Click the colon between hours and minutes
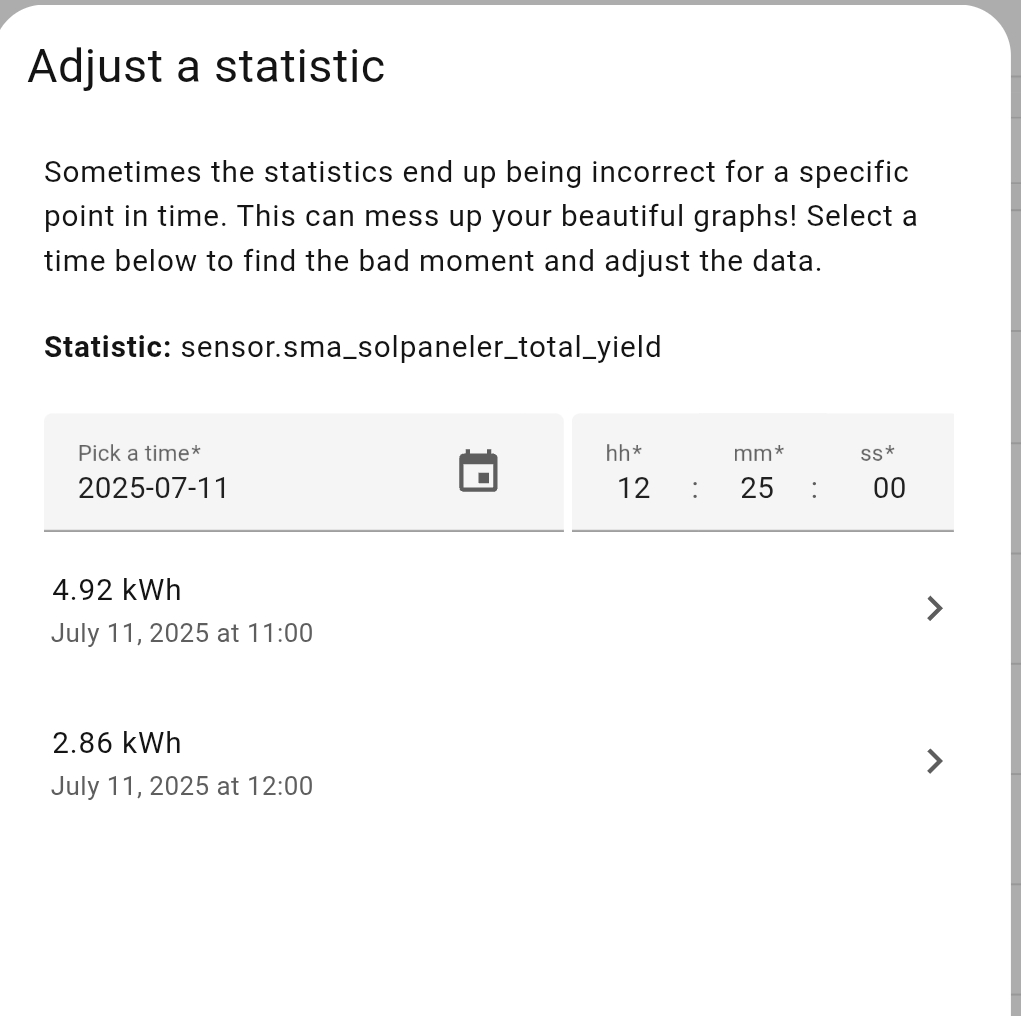Screen dimensions: 1021x1016 695,488
